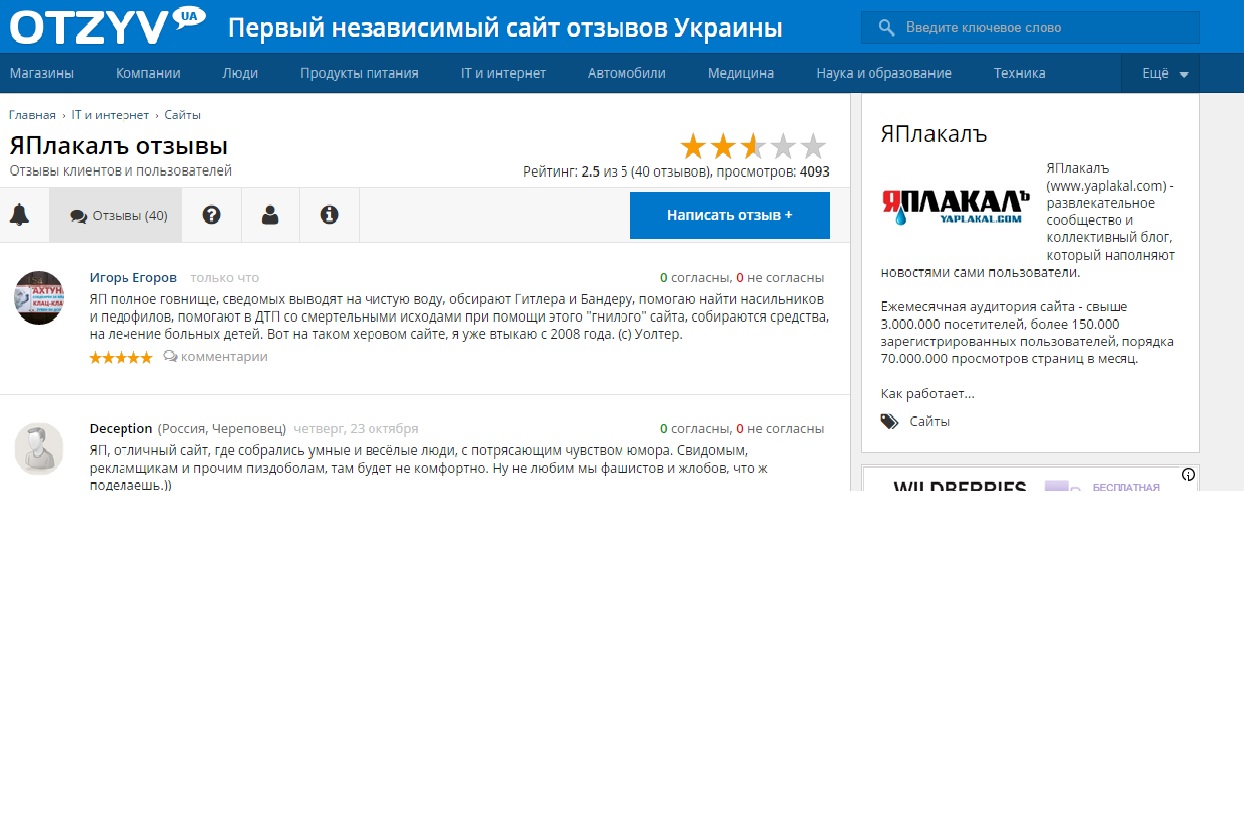Select the Отзывы (40) tab

pos(116,215)
